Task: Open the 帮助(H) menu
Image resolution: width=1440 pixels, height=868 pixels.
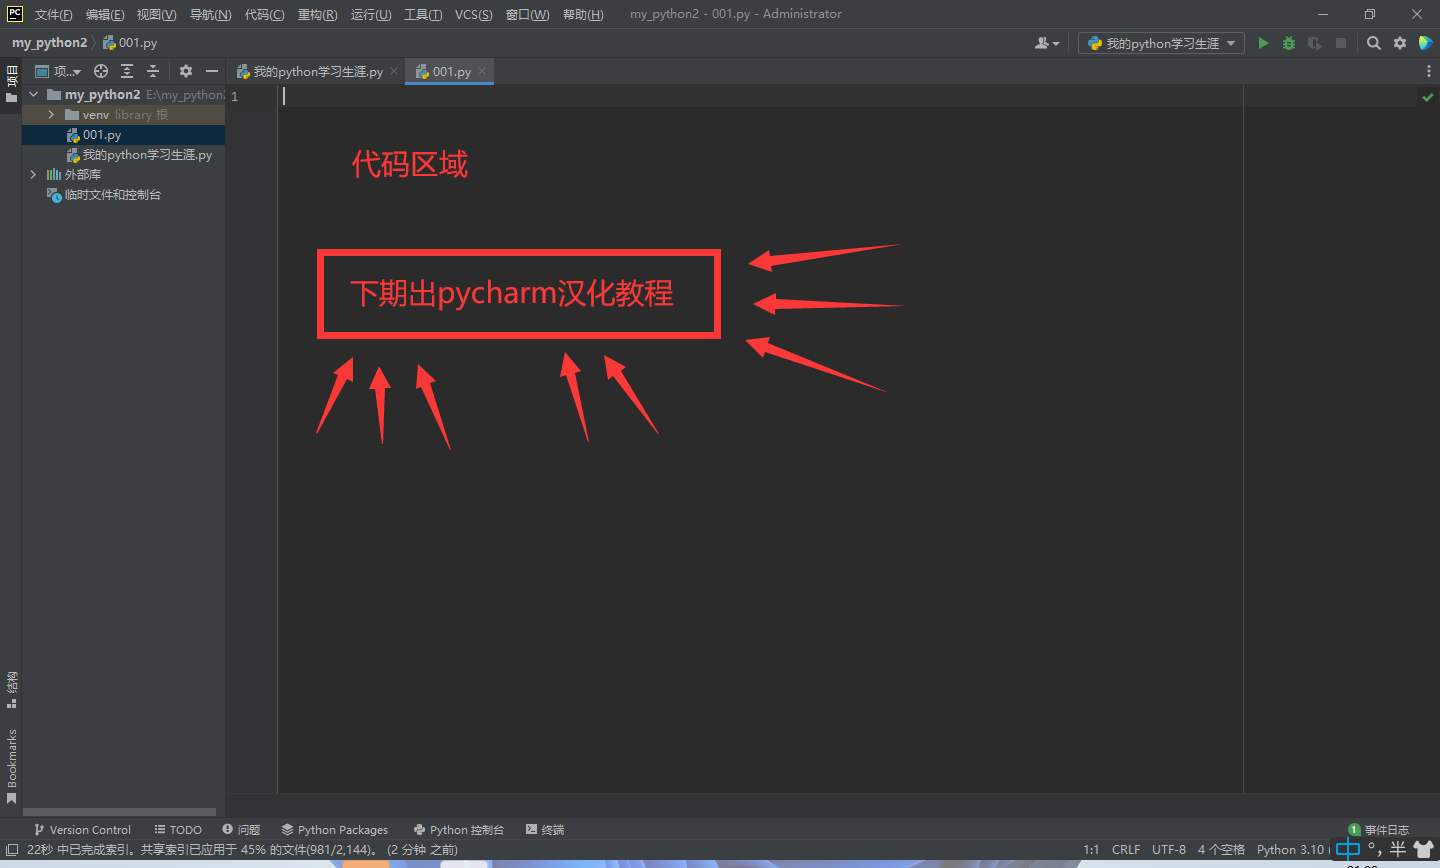Action: (x=583, y=14)
